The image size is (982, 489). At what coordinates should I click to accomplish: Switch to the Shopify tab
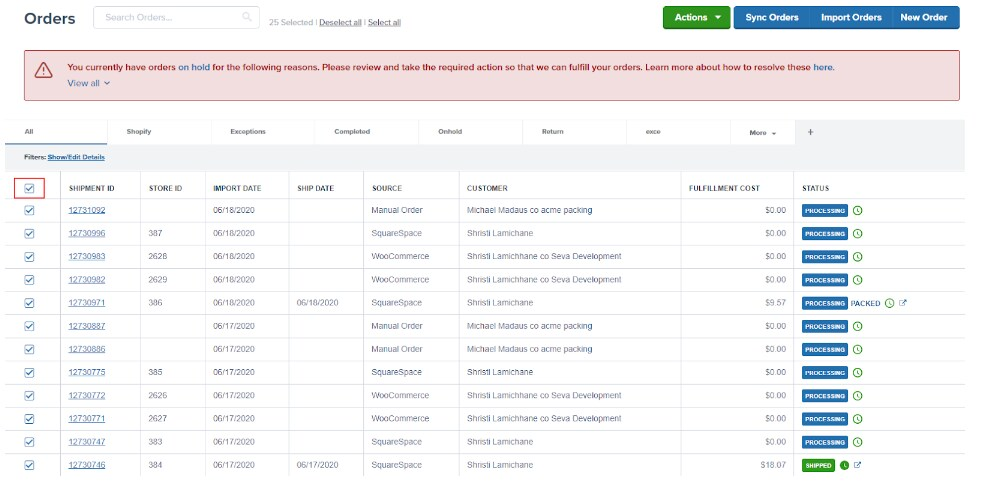(x=160, y=132)
